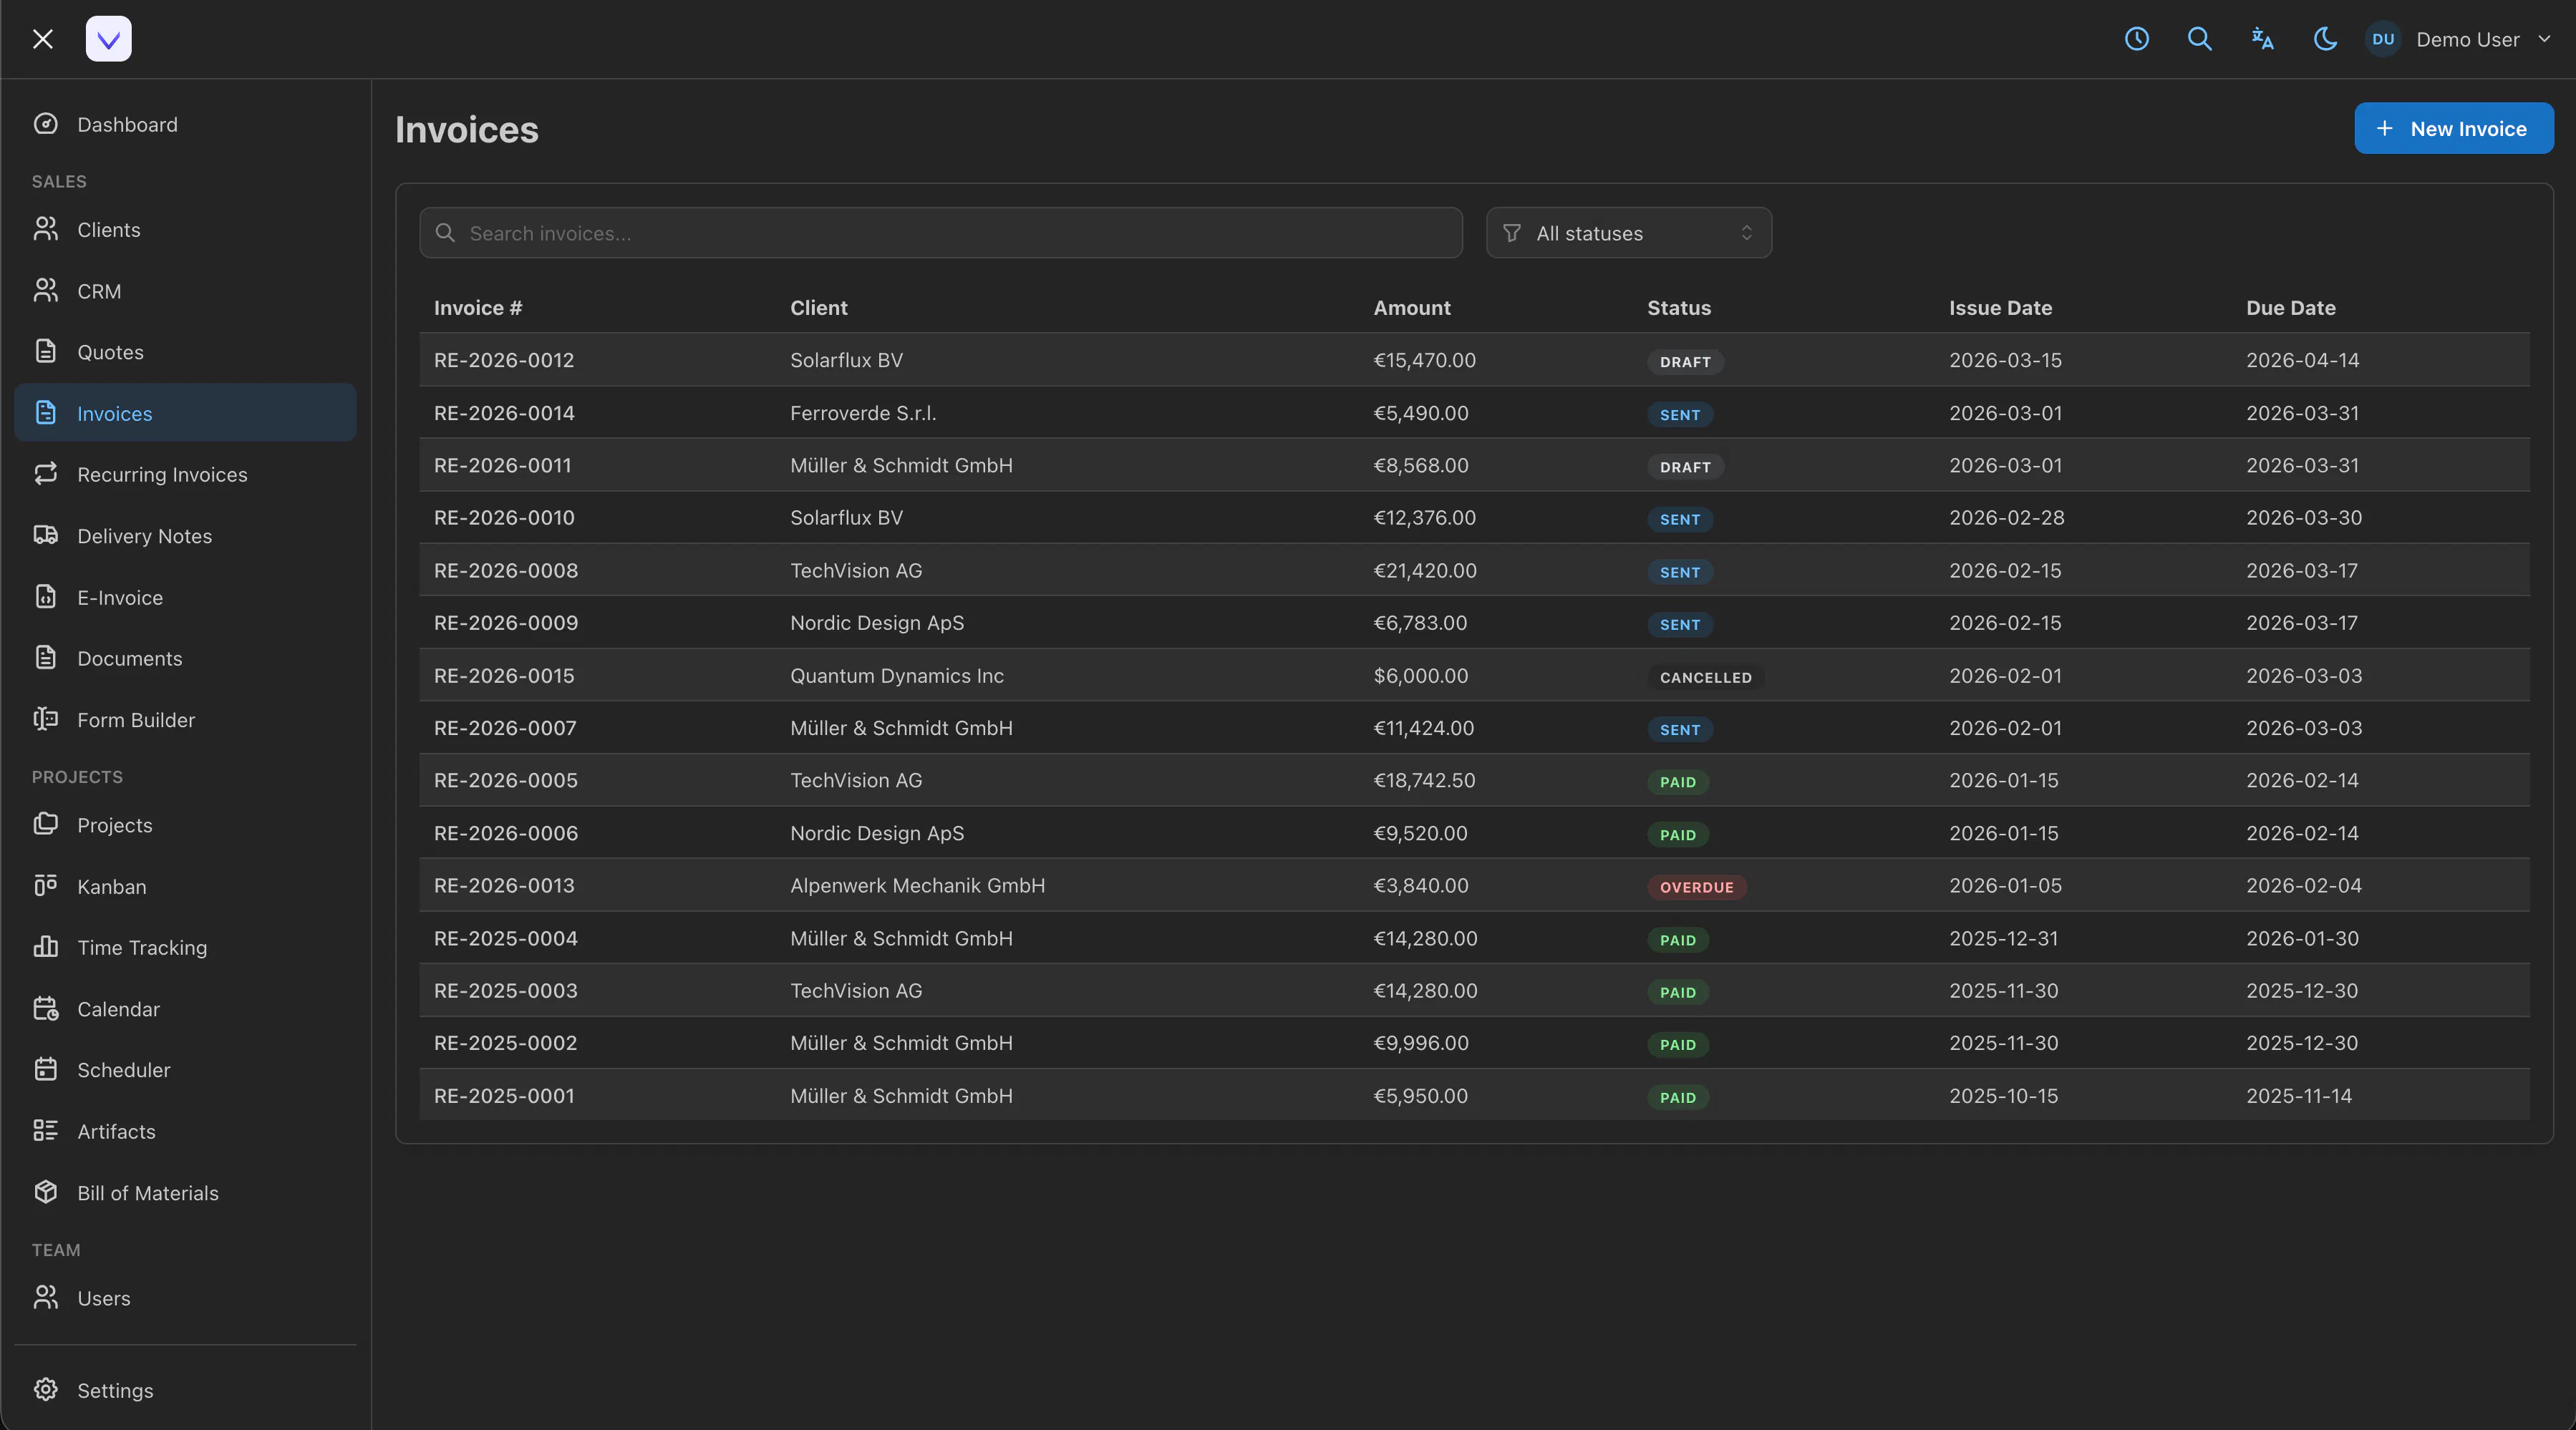The image size is (2576, 1430).
Task: Click issue date 2025-12-31
Action: [x=2003, y=938]
